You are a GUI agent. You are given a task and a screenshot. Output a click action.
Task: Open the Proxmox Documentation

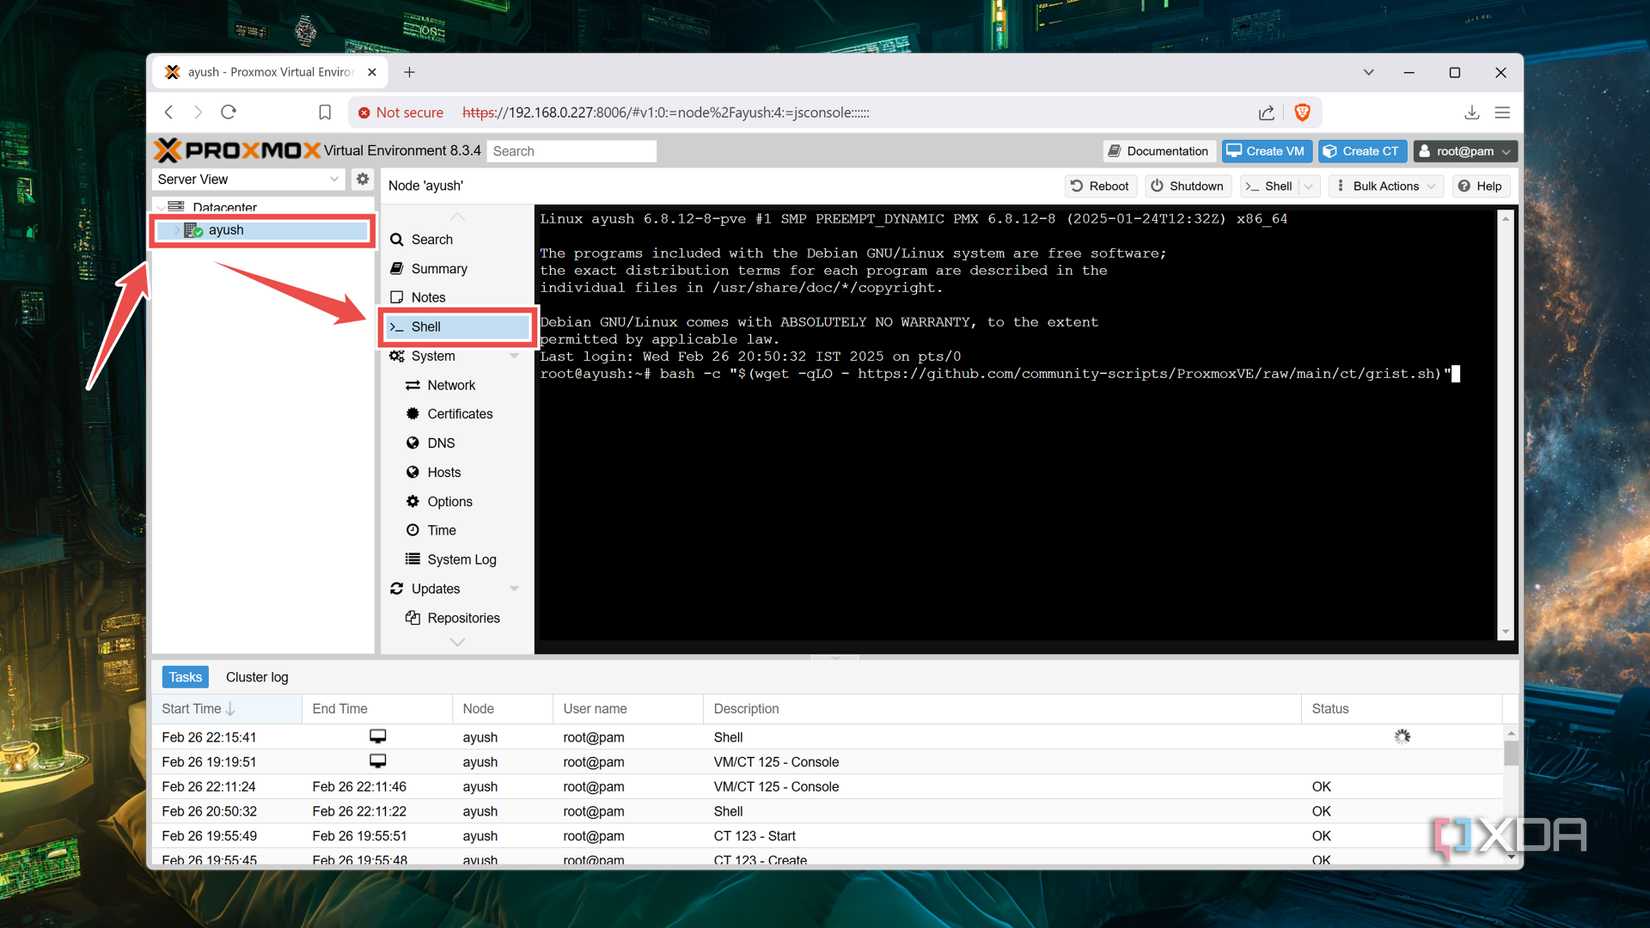1158,150
